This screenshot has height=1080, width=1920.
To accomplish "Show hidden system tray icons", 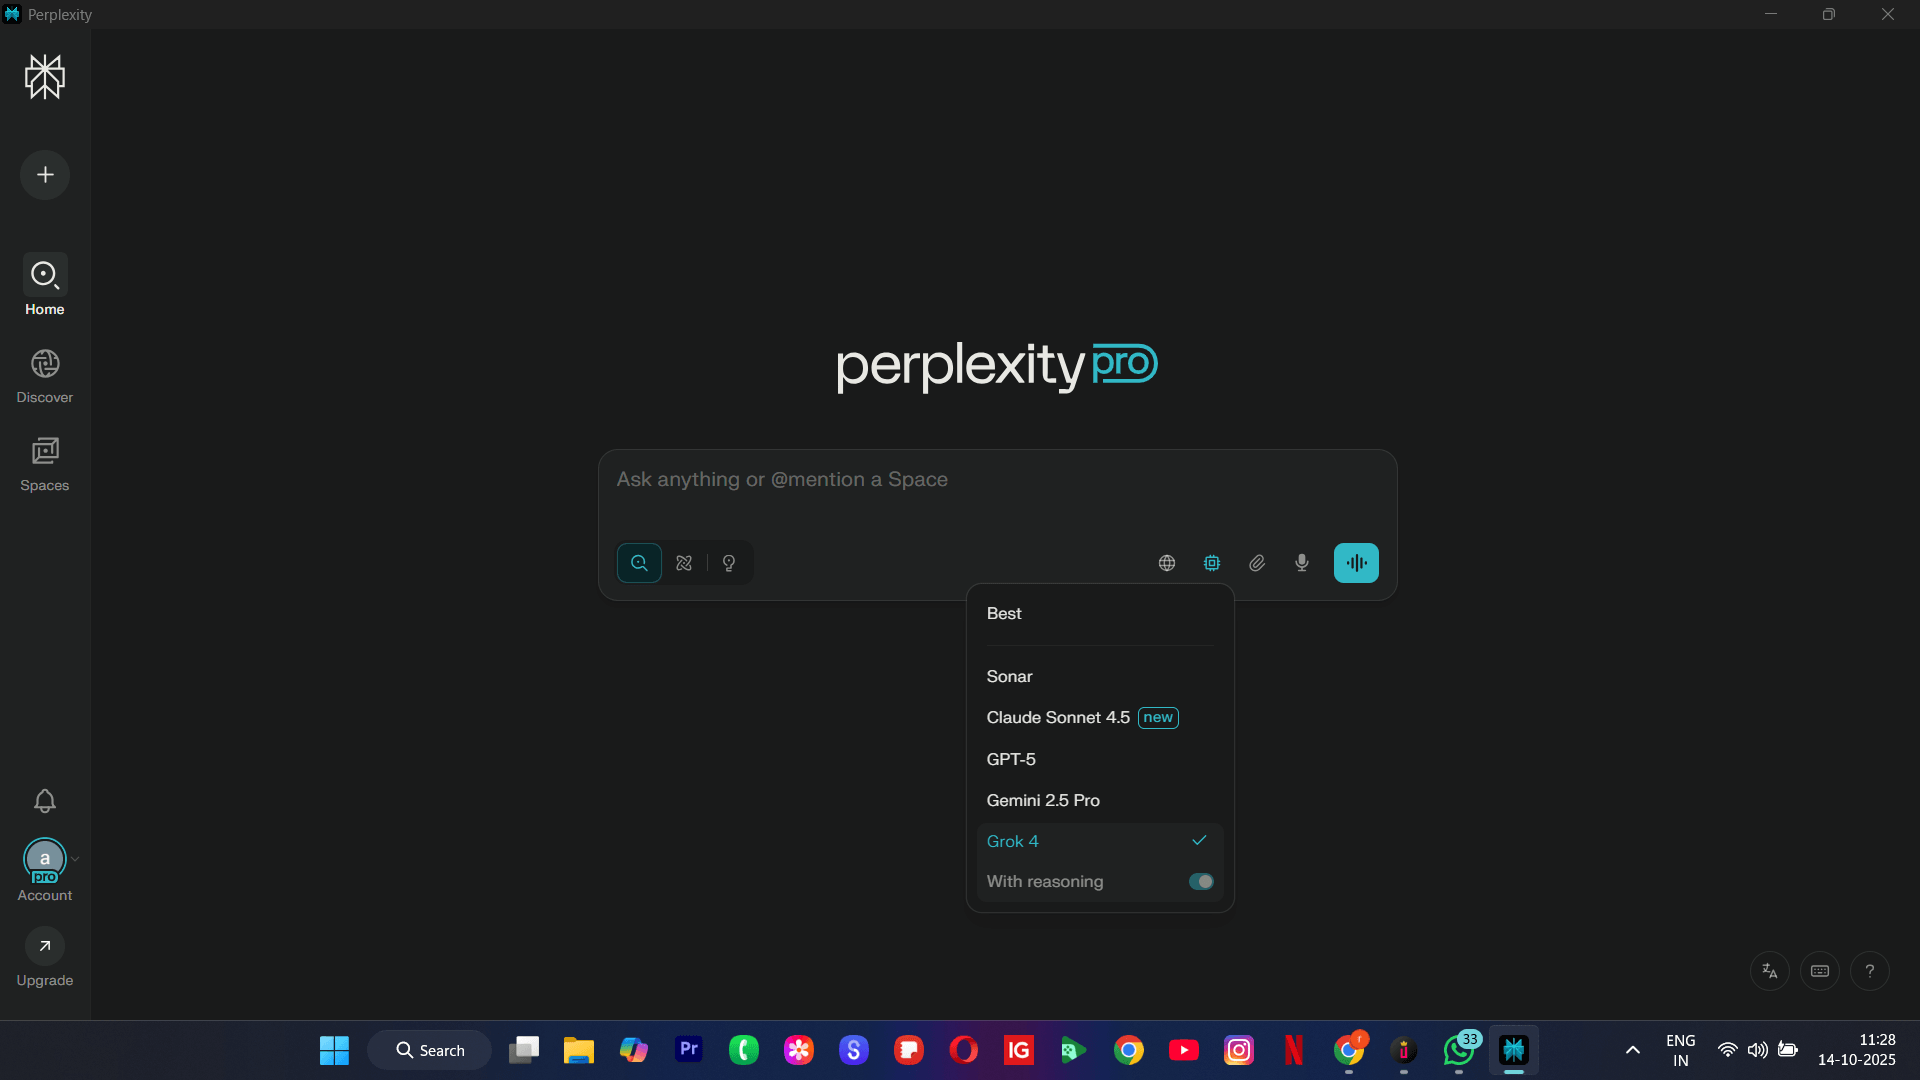I will pyautogui.click(x=1633, y=1050).
